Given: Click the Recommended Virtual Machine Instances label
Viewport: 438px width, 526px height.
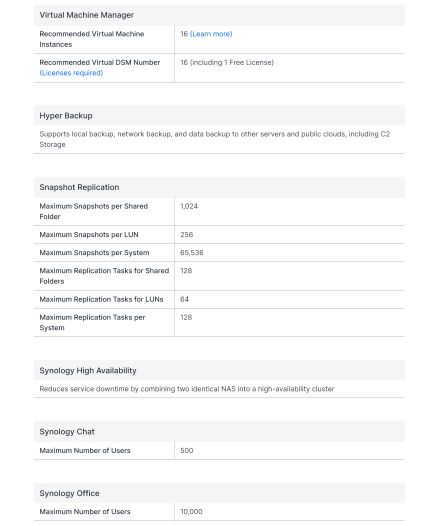Looking at the screenshot, I should (x=92, y=39).
